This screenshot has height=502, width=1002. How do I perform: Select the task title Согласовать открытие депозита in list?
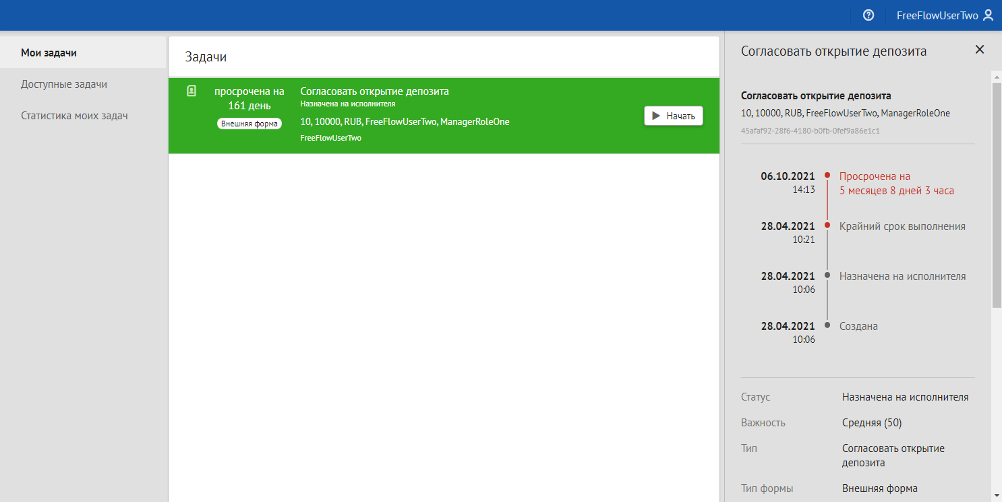pyautogui.click(x=374, y=91)
